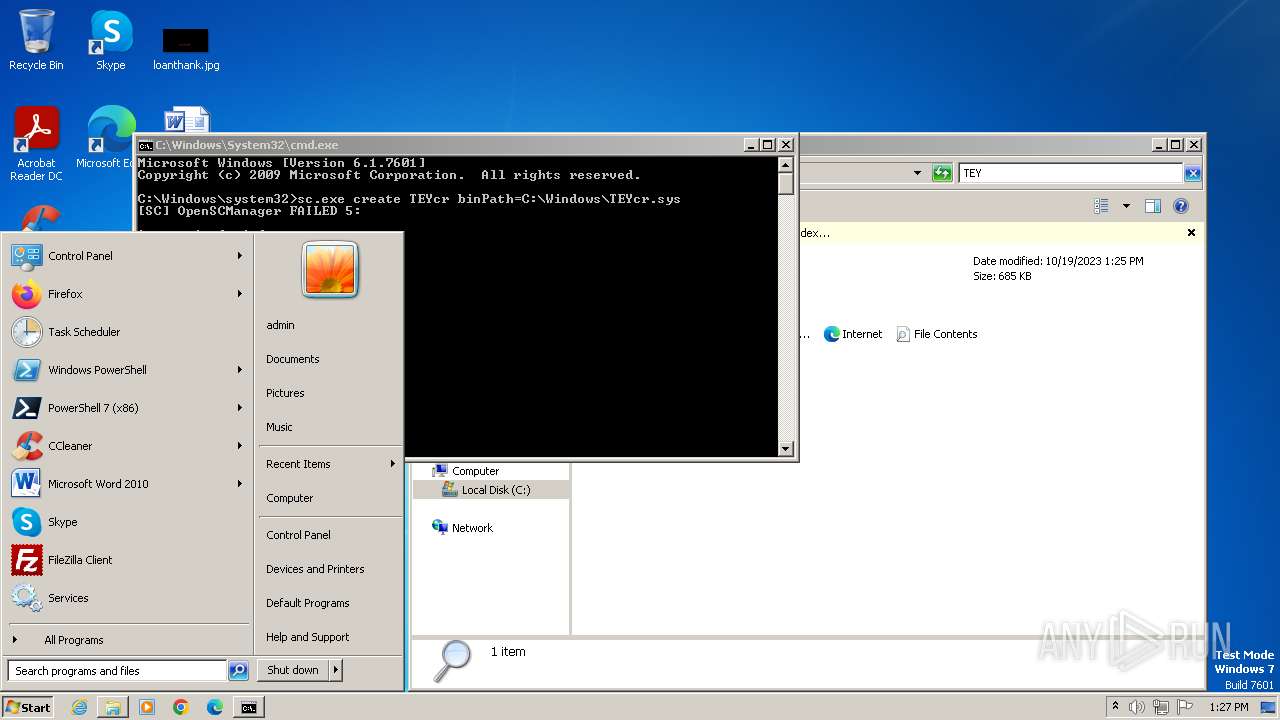1280x720 pixels.
Task: Click the TEY search box in Explorer
Action: 1071,173
